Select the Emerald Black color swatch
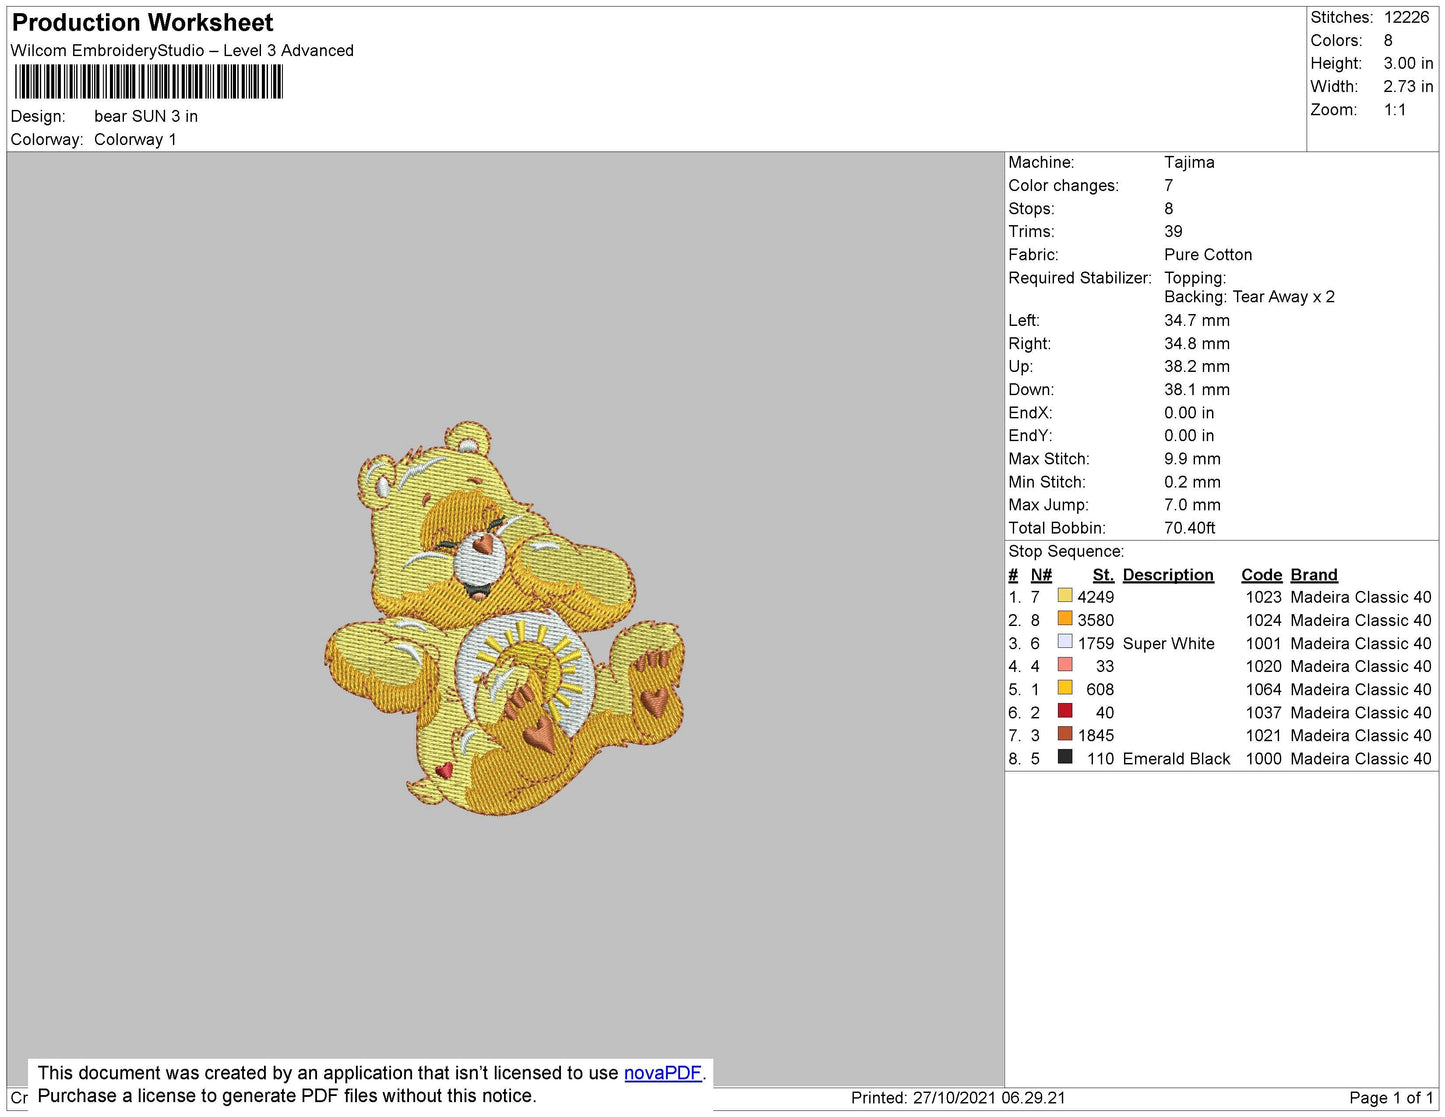Image resolution: width=1445 pixels, height=1117 pixels. 1065,757
